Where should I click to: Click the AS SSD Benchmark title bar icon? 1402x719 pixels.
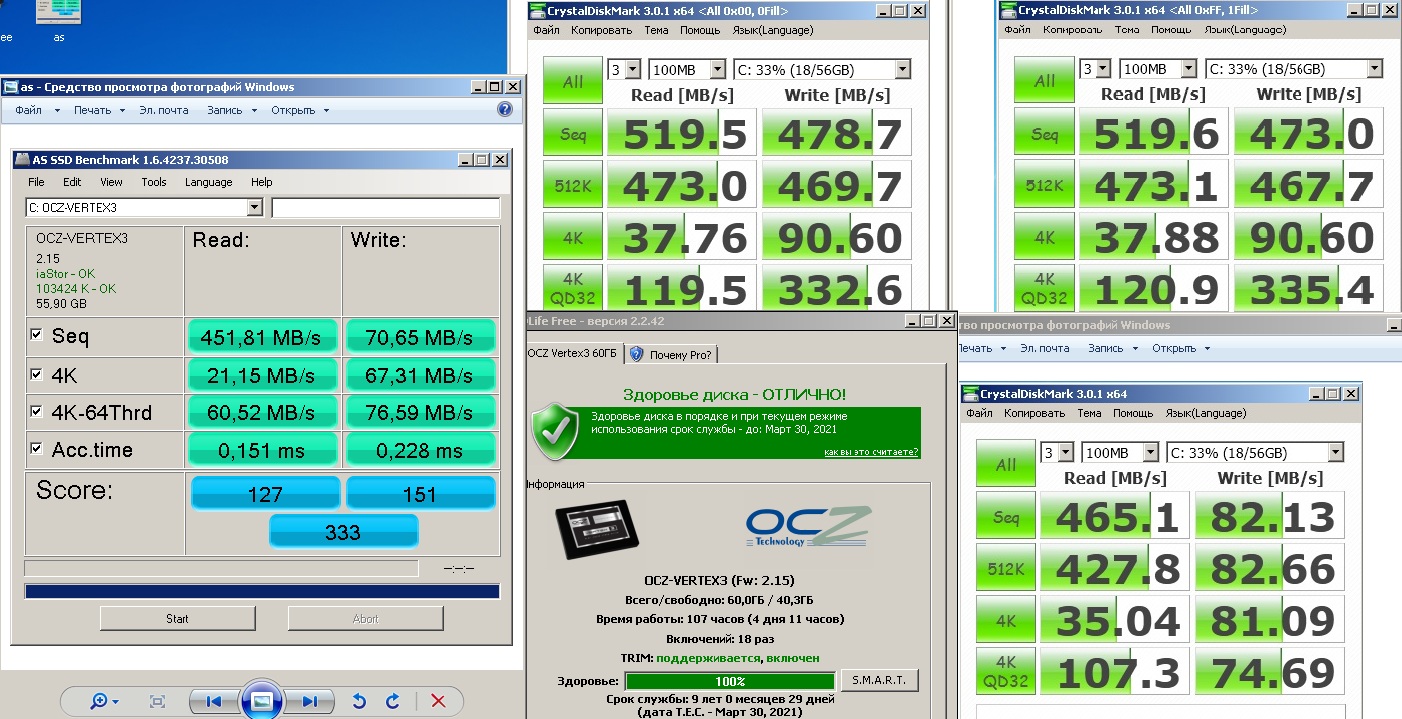click(22, 159)
